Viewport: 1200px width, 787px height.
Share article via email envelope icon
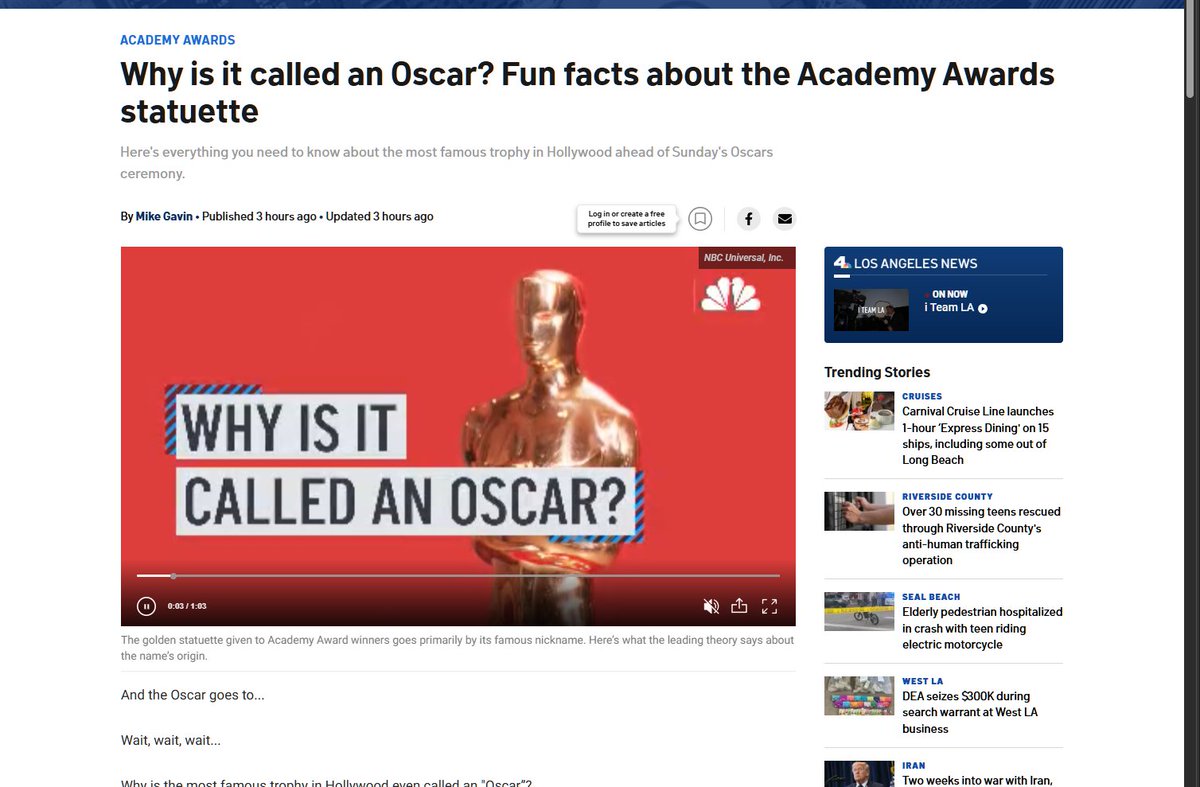784,218
